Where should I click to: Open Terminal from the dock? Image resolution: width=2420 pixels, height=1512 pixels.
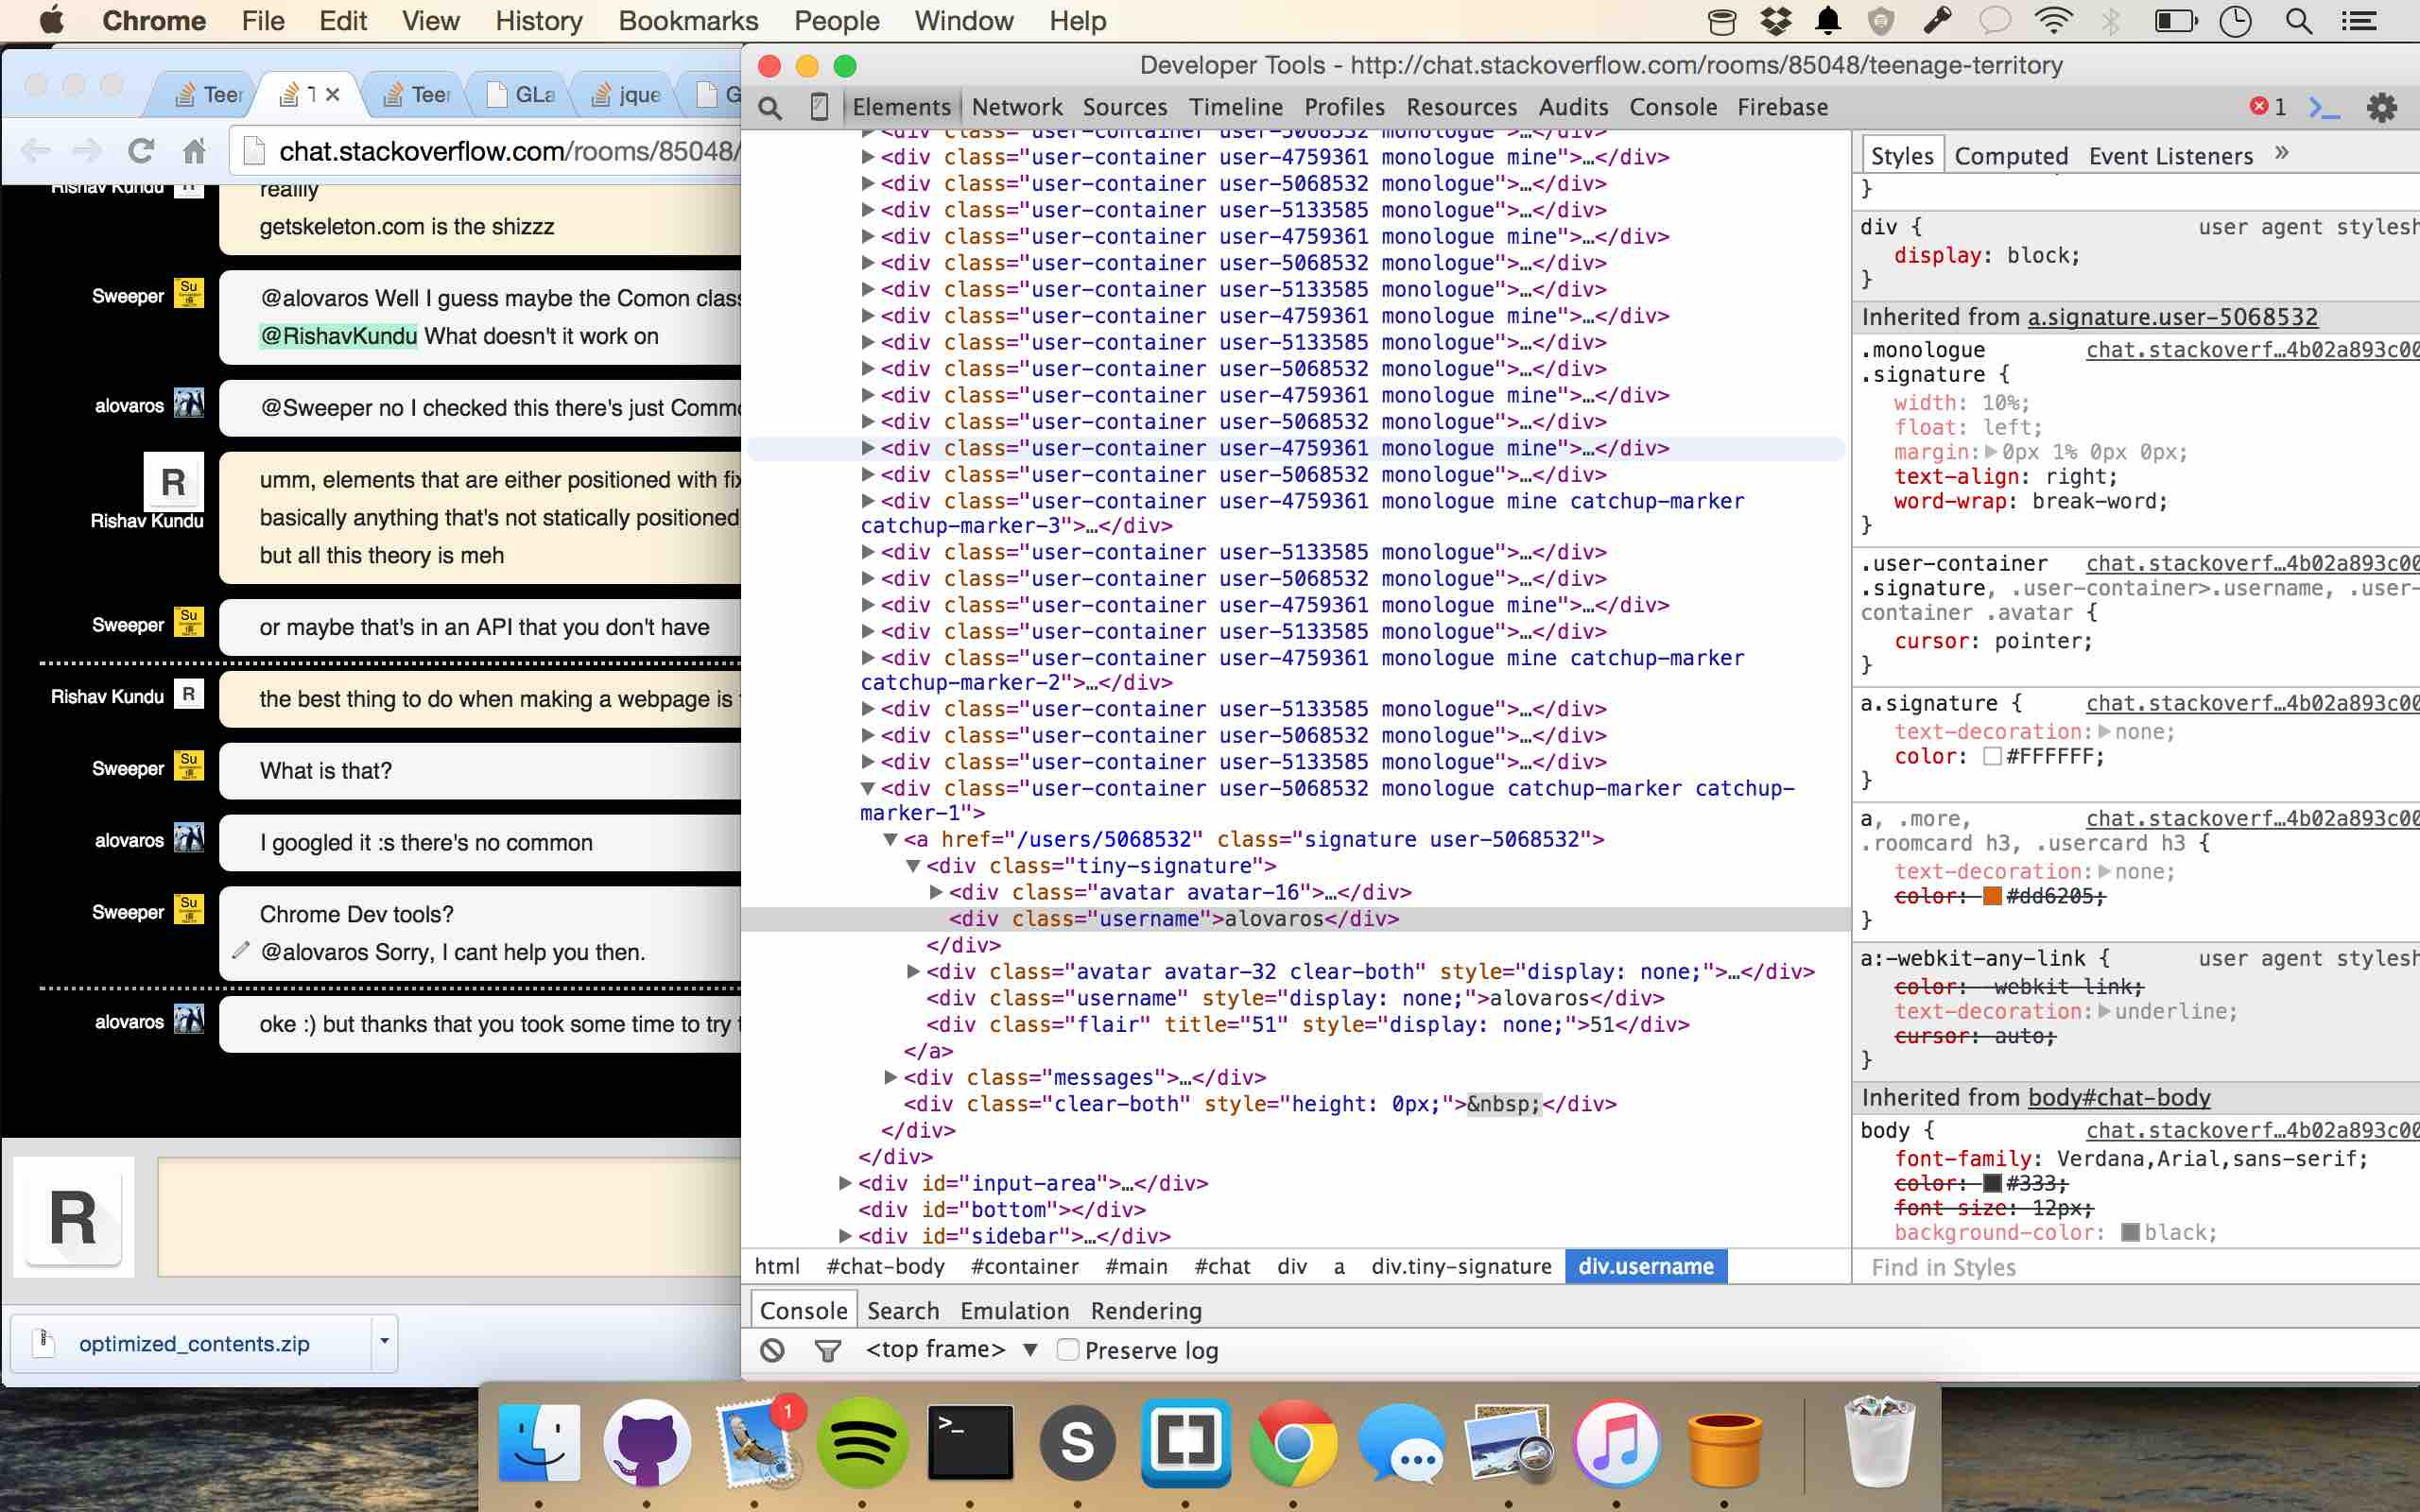click(x=970, y=1441)
